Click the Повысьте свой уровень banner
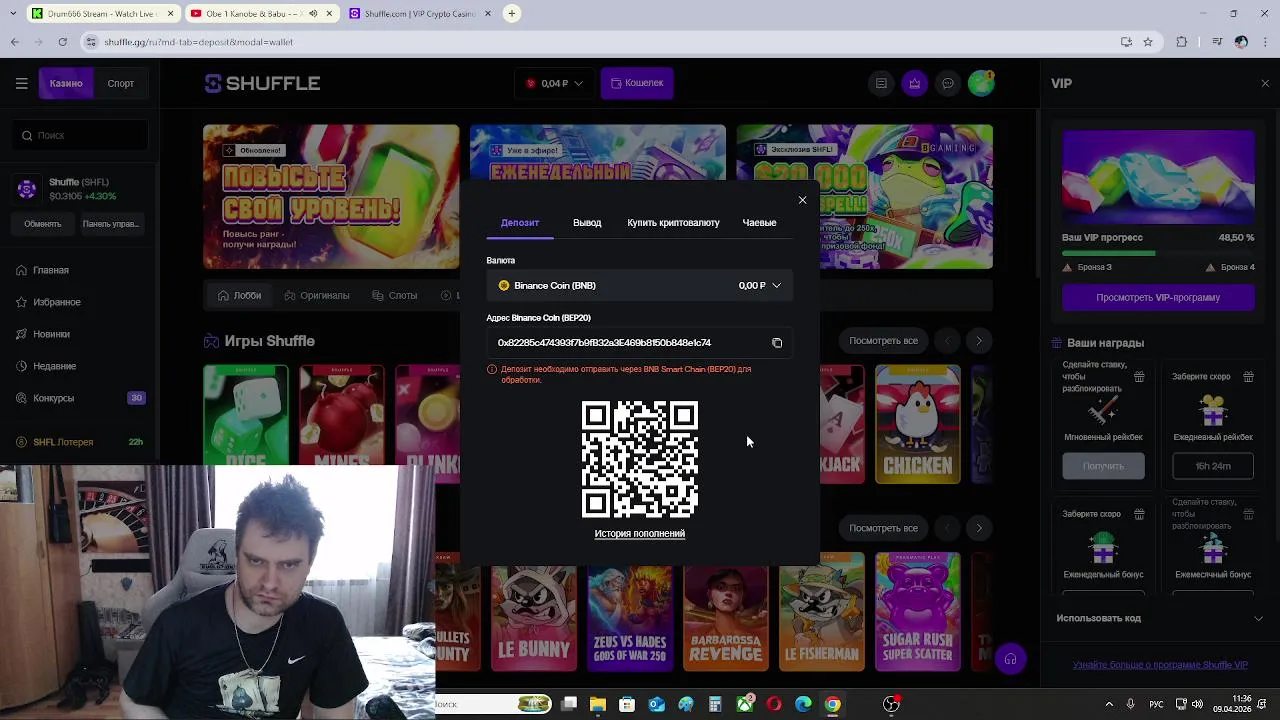This screenshot has height=720, width=1280. (x=331, y=197)
